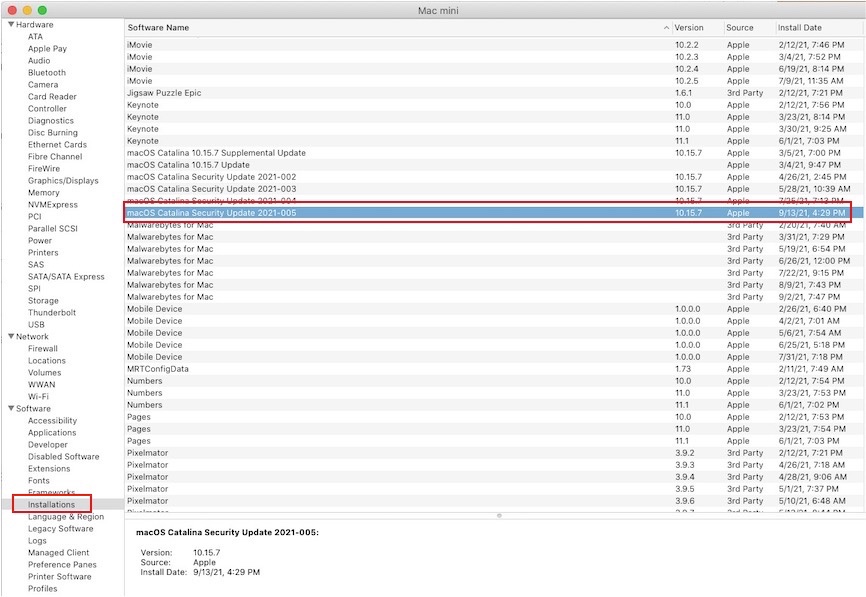
Task: Select macOS Catalina 10.15.7 Supplemental Update row
Action: 494,153
